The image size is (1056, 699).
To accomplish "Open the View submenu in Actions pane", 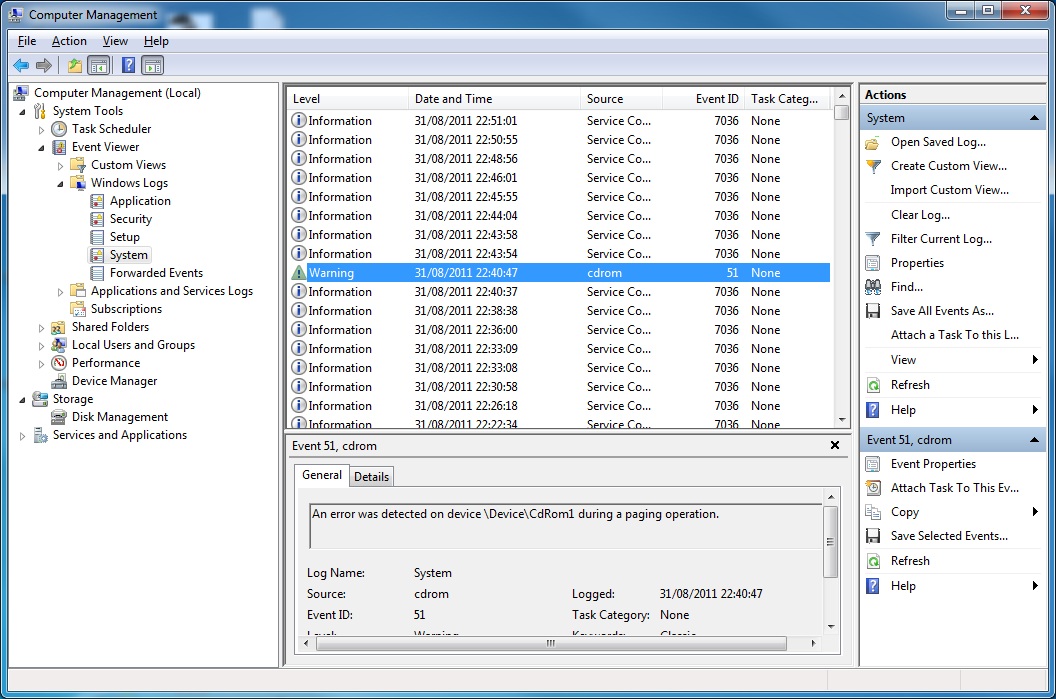I will click(903, 359).
